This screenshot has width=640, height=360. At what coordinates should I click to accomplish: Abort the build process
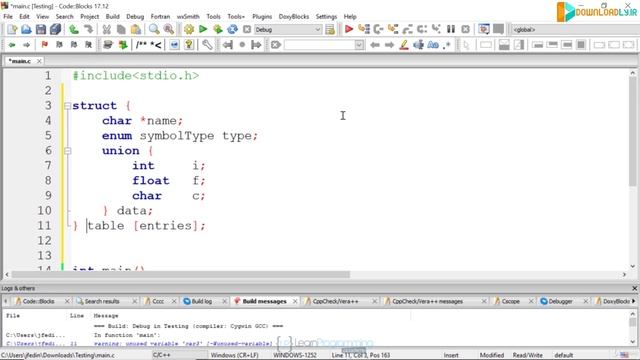247,29
